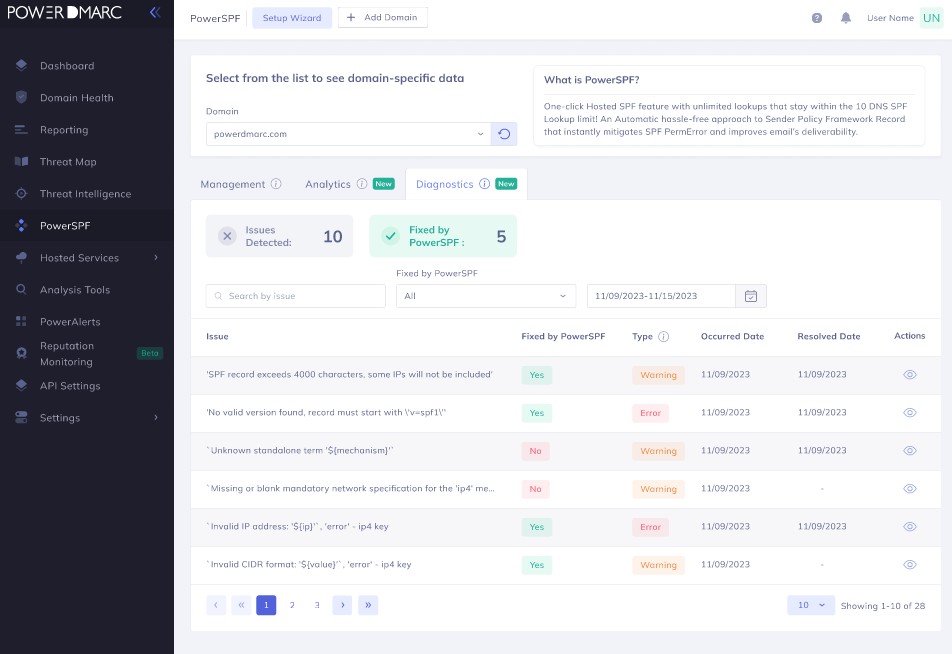Click the date range field 11/09/2023-11/15/2023
This screenshot has width=952, height=654.
pyautogui.click(x=661, y=296)
